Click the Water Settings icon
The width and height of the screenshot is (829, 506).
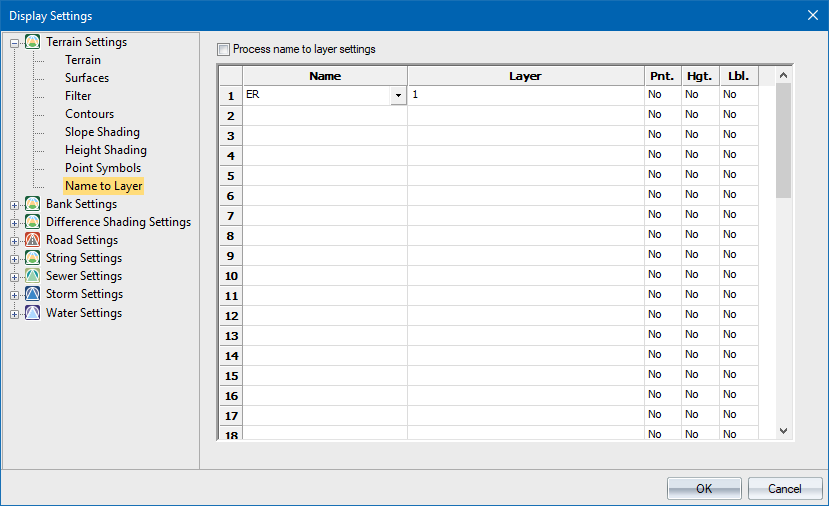point(32,313)
